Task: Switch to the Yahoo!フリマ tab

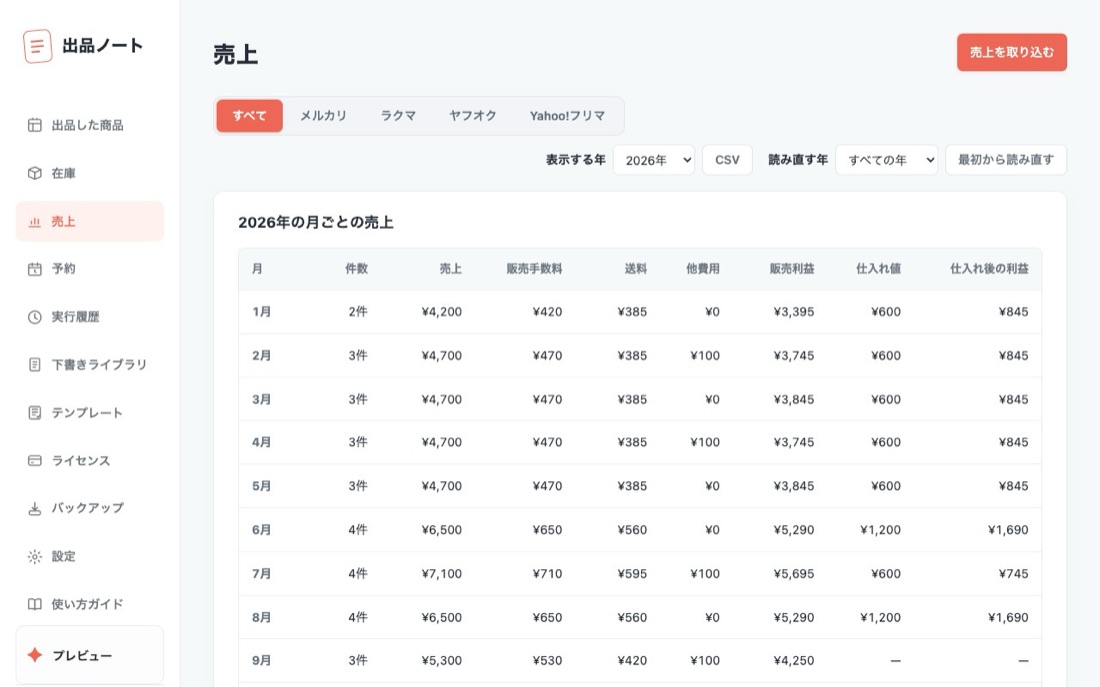Action: tap(568, 116)
